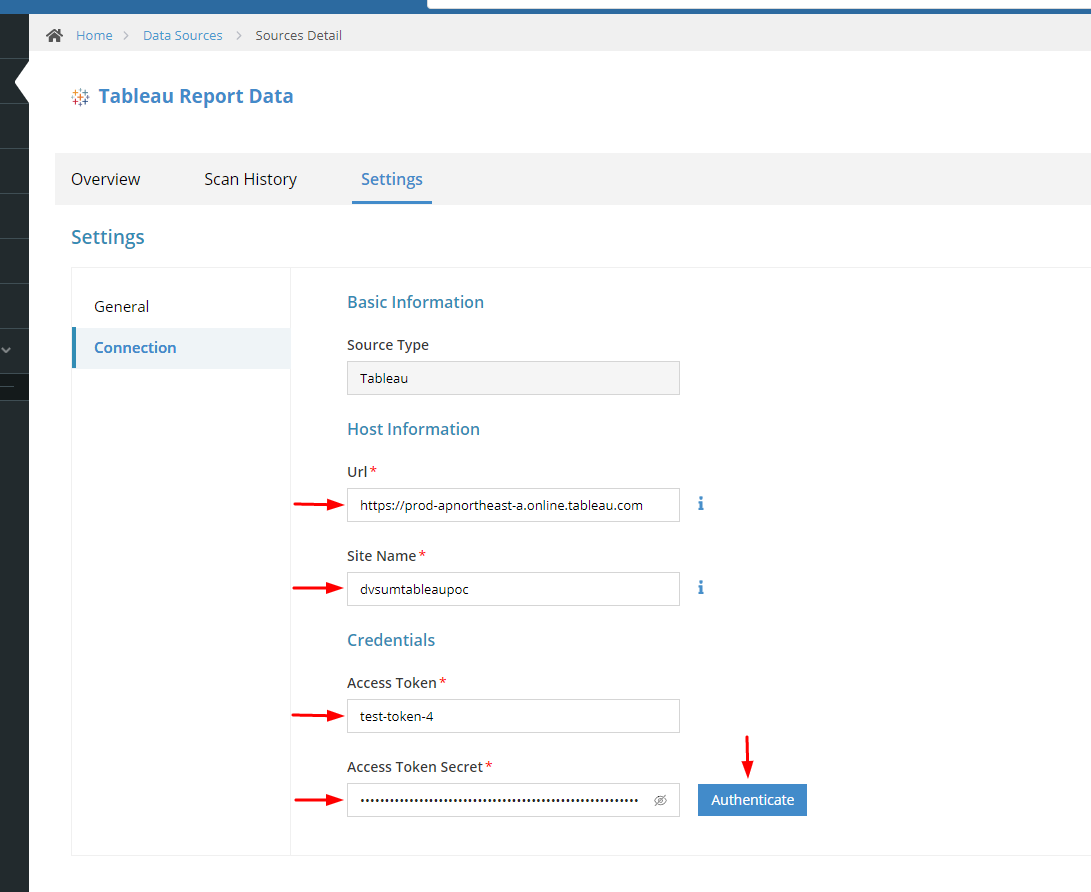Expand the sidebar chevron arrow

click(6, 350)
